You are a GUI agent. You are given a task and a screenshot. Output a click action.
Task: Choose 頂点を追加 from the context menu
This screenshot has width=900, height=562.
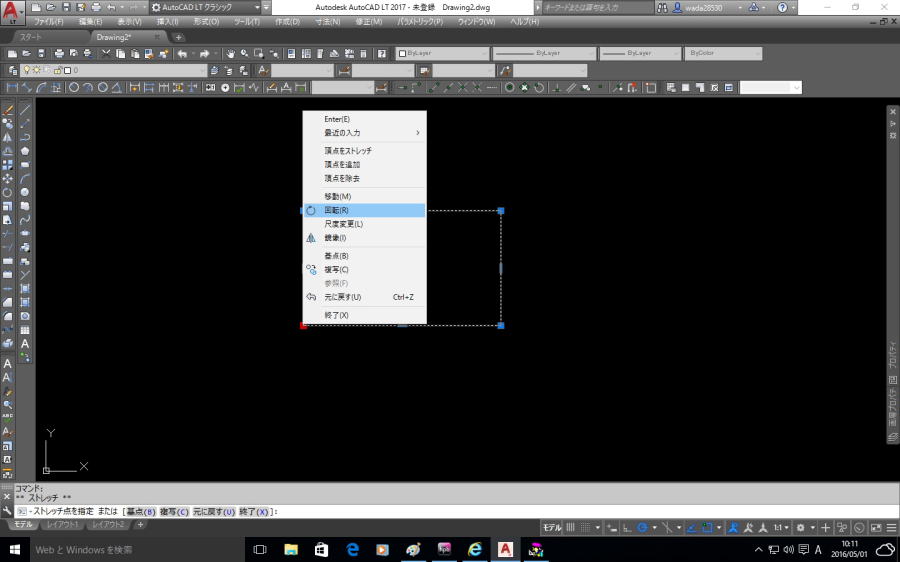tap(364, 164)
